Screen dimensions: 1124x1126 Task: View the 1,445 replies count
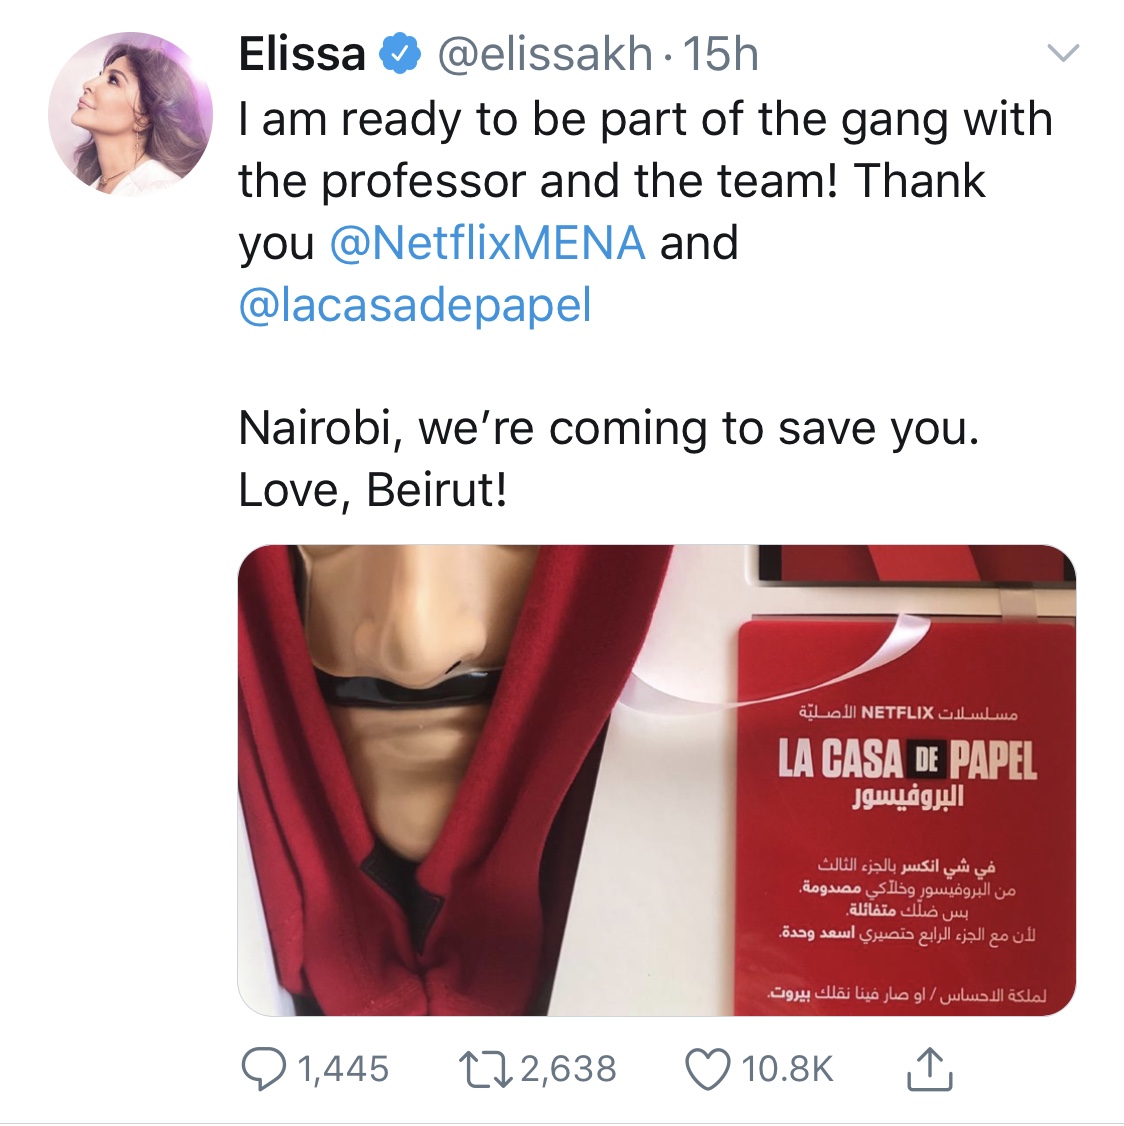tap(343, 1069)
